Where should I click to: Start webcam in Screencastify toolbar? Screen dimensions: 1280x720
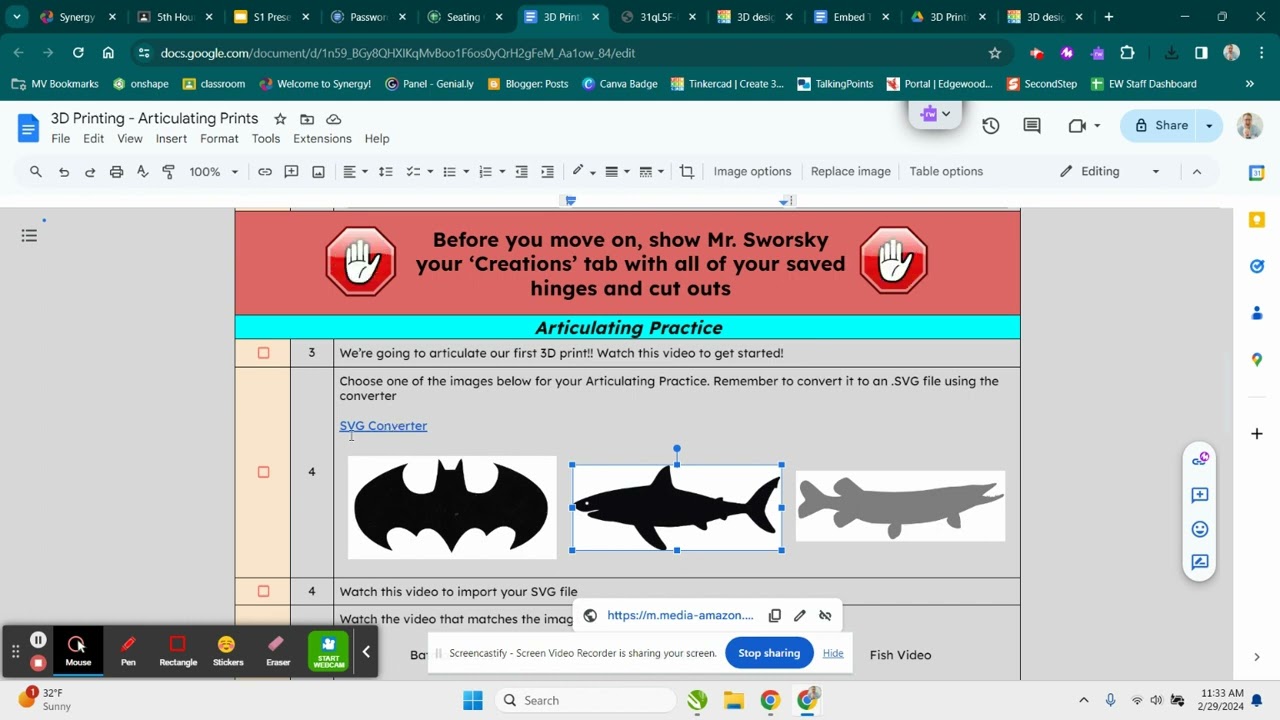click(328, 651)
